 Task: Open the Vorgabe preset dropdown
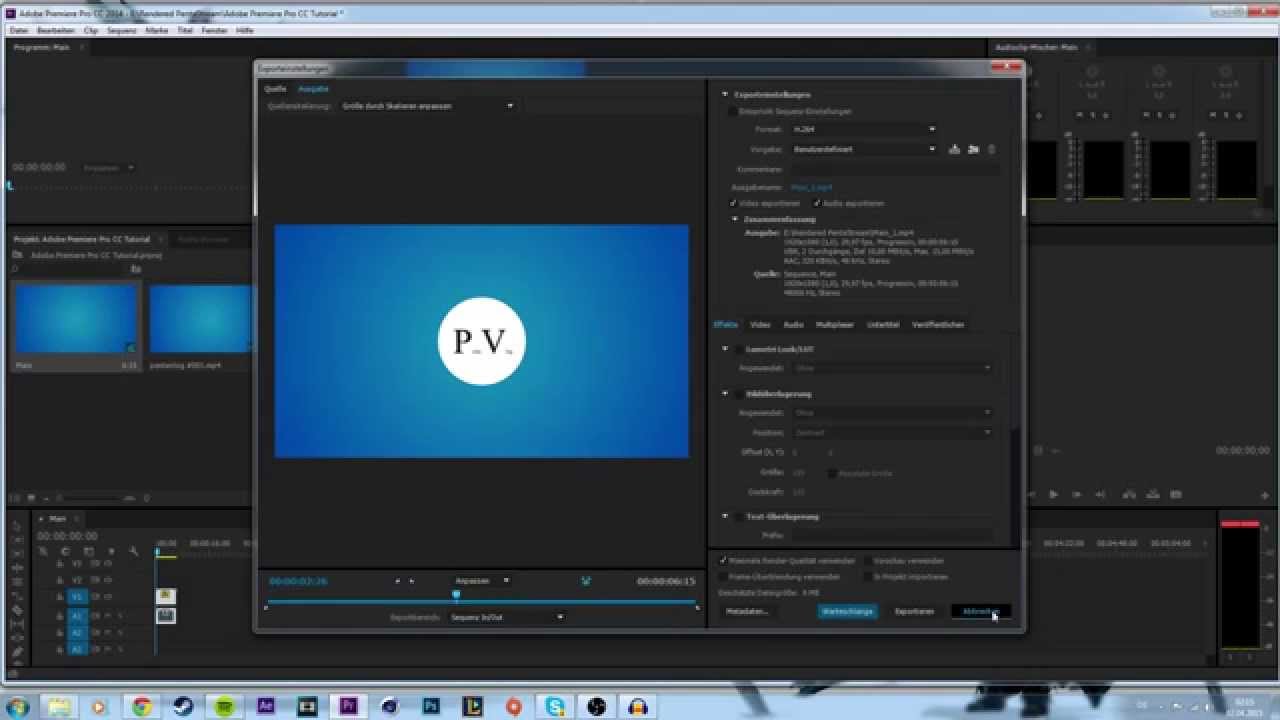pos(863,149)
